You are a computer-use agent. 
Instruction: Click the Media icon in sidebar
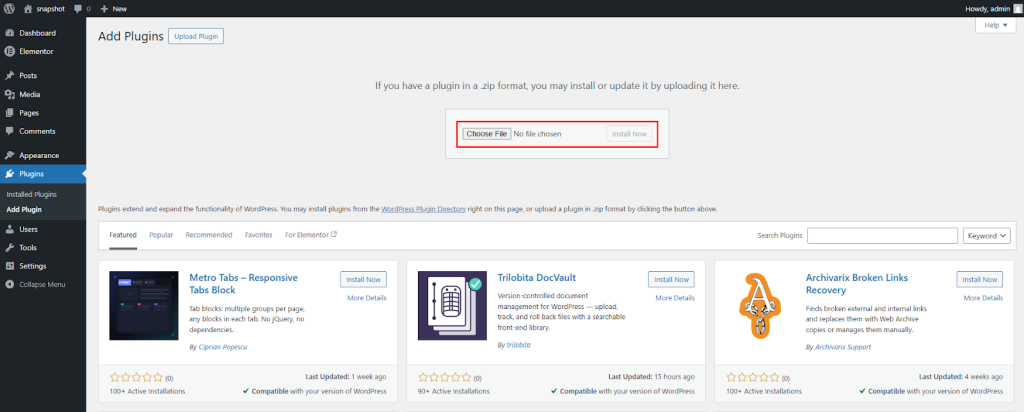(10, 94)
